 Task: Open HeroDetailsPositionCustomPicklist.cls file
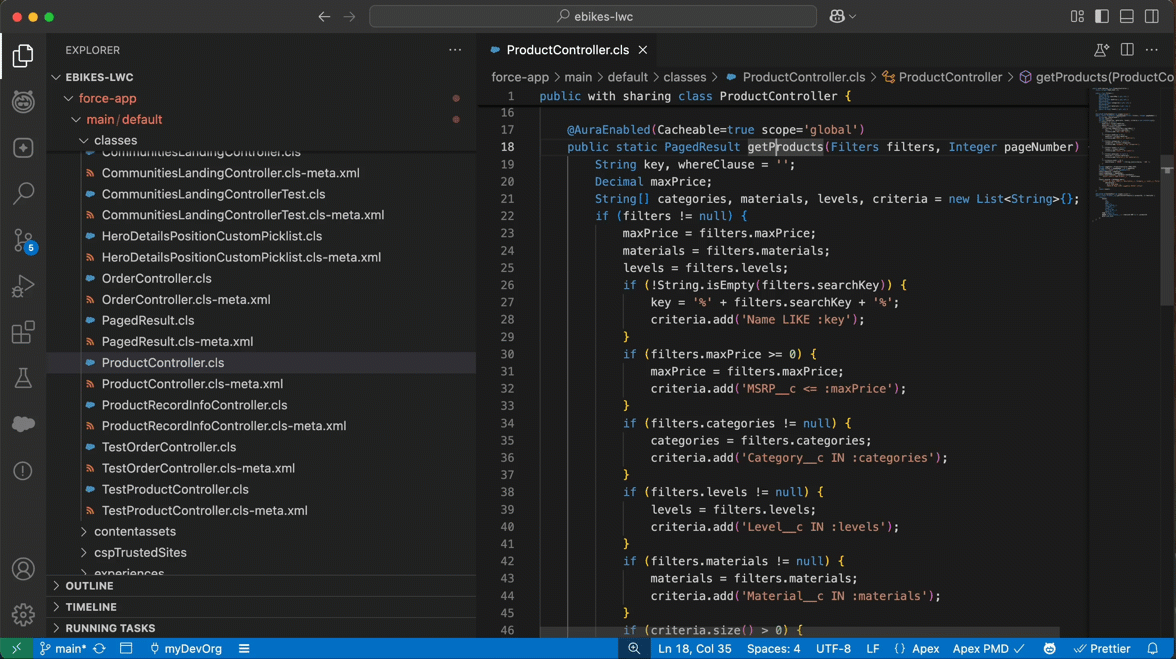pyautogui.click(x=212, y=236)
